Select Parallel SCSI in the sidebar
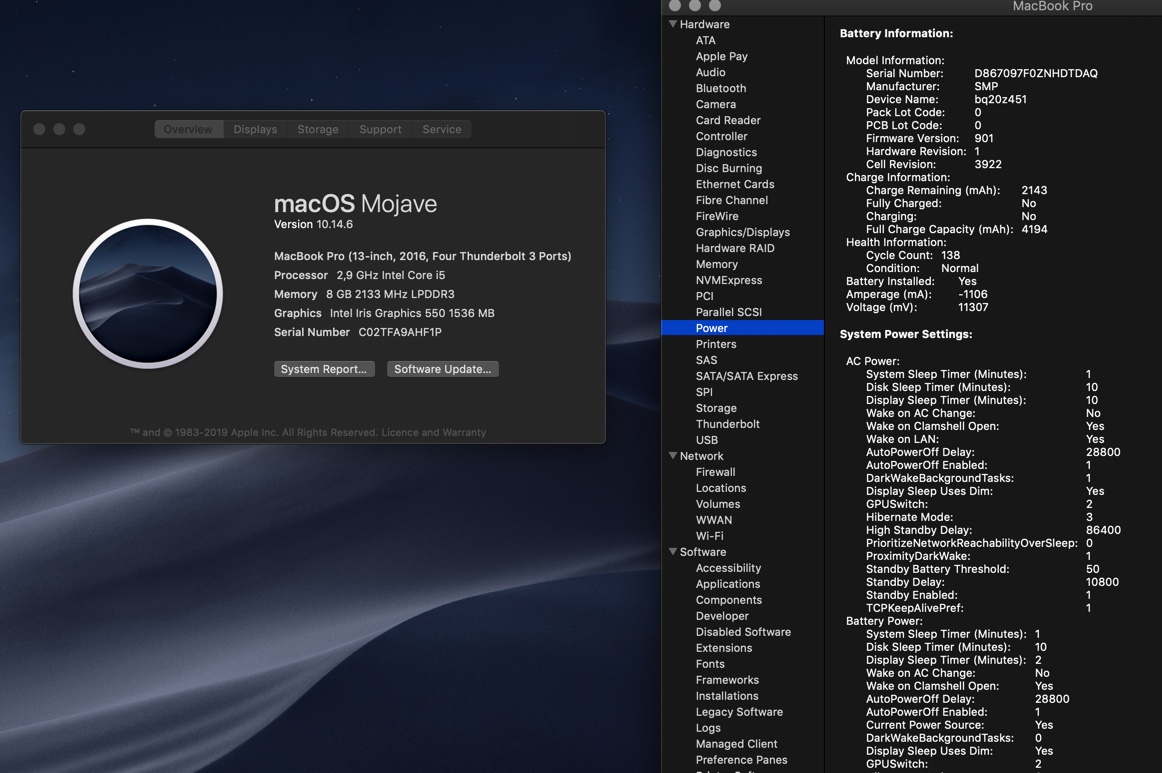 728,312
